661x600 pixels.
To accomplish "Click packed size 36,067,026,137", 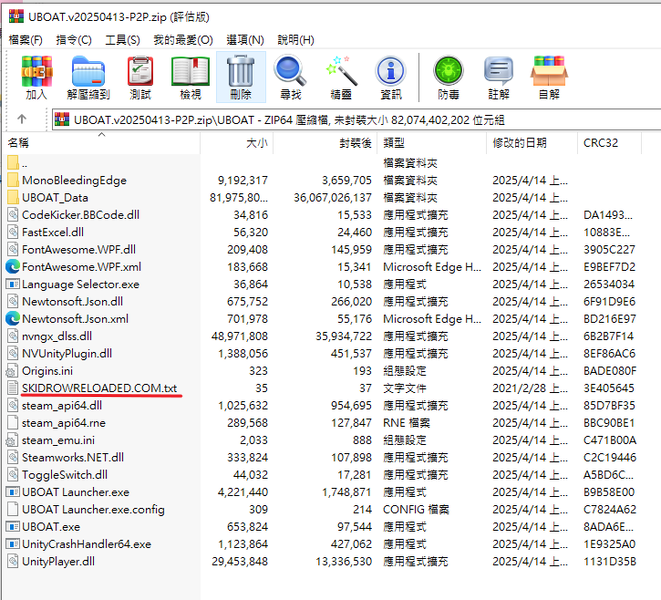I will tap(333, 197).
